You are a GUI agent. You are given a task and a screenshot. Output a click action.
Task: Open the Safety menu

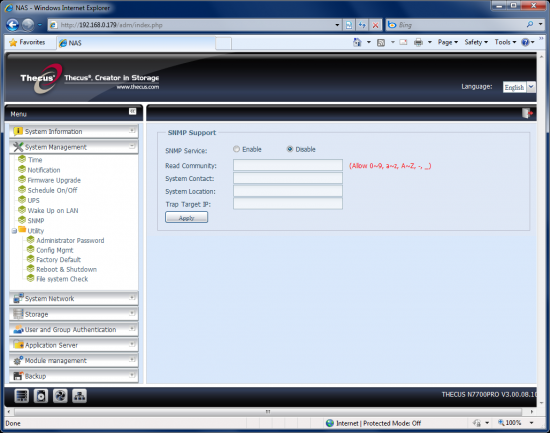tap(476, 42)
